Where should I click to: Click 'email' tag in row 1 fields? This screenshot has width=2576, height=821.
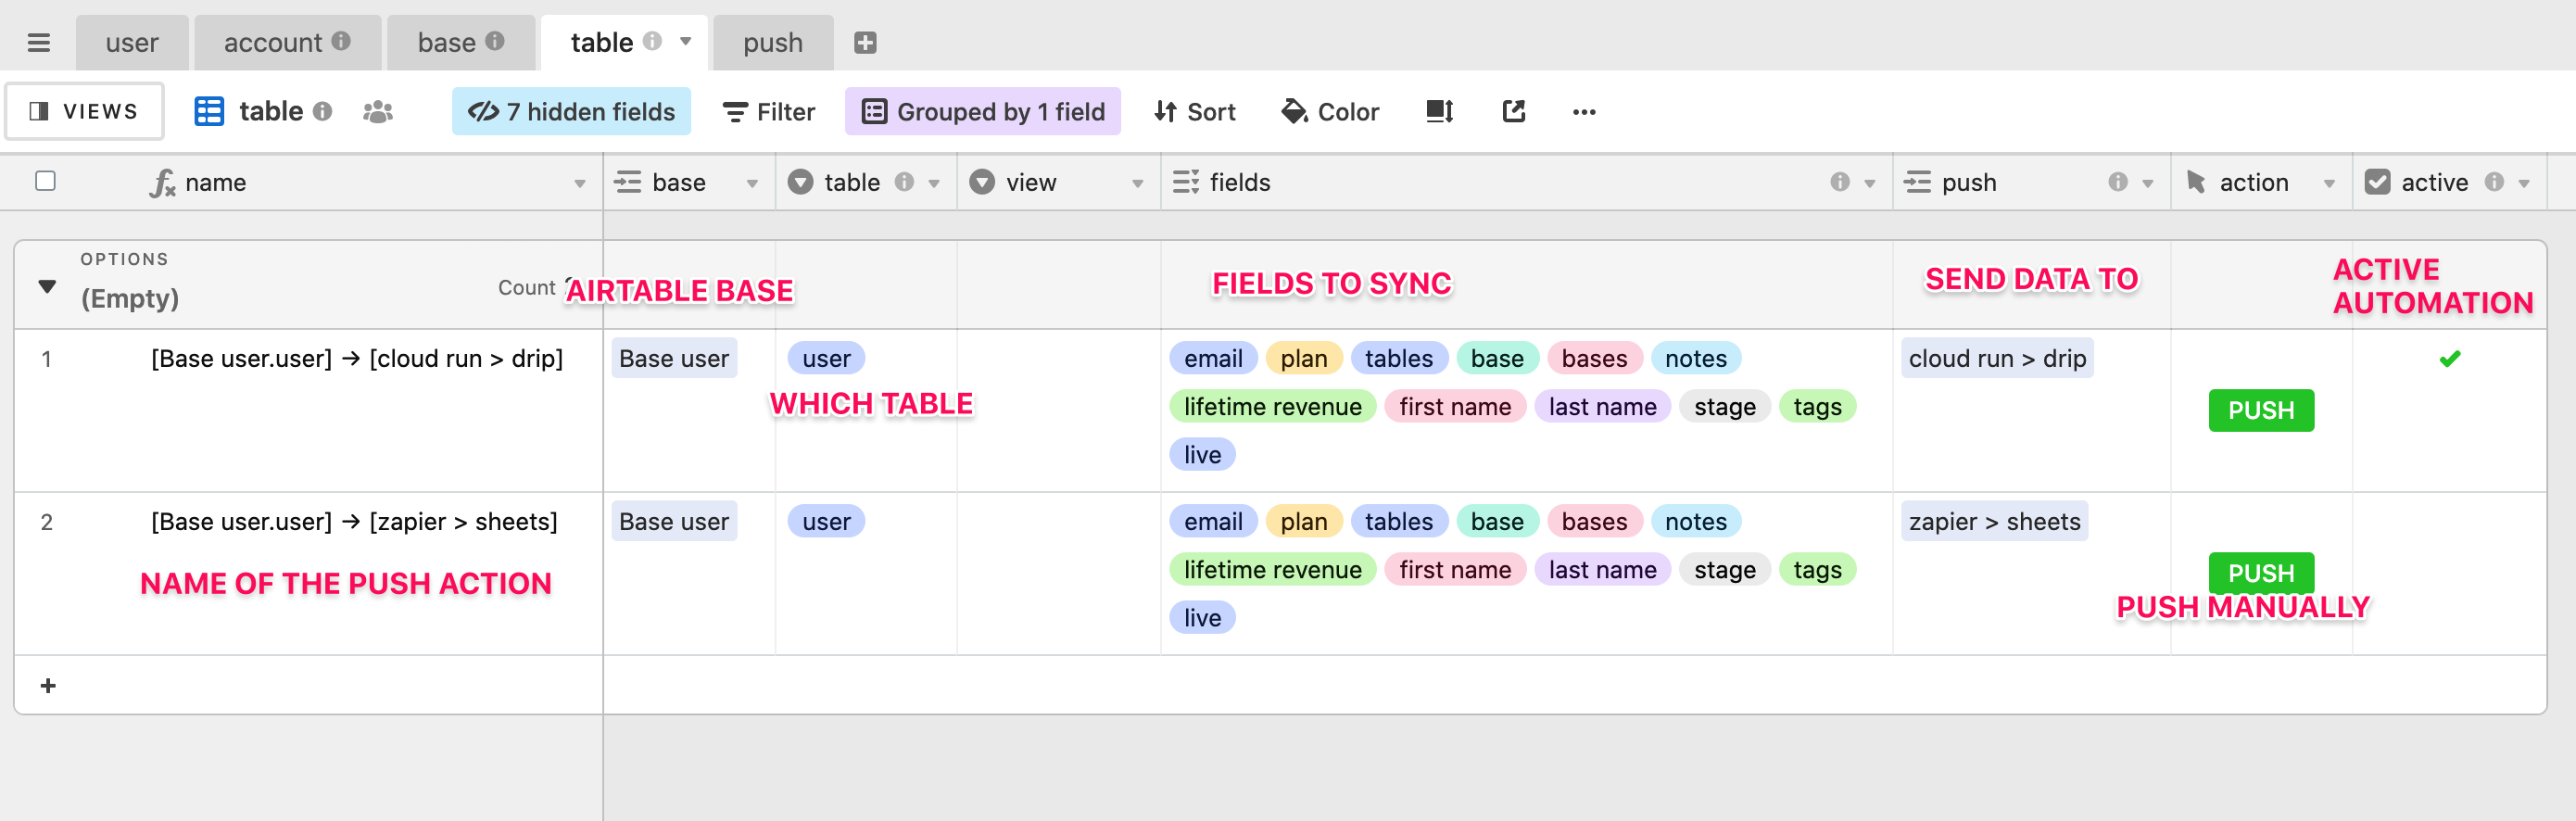point(1213,358)
